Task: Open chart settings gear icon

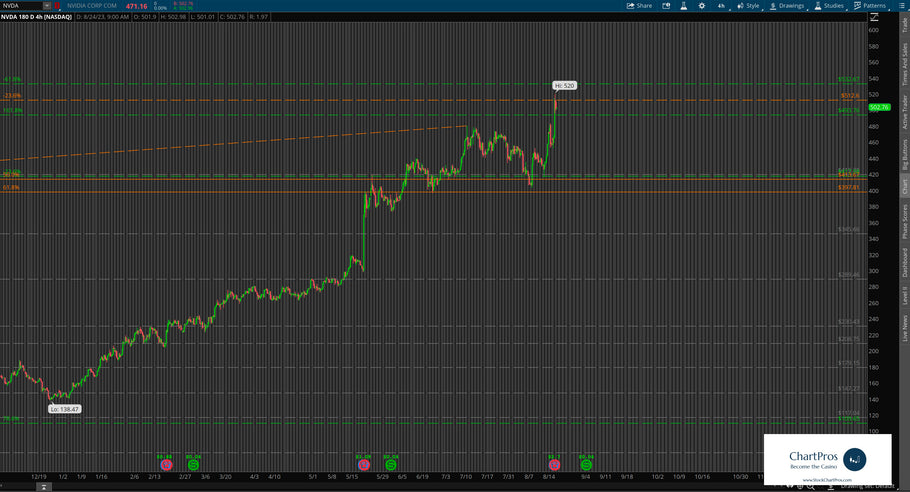Action: pos(702,6)
